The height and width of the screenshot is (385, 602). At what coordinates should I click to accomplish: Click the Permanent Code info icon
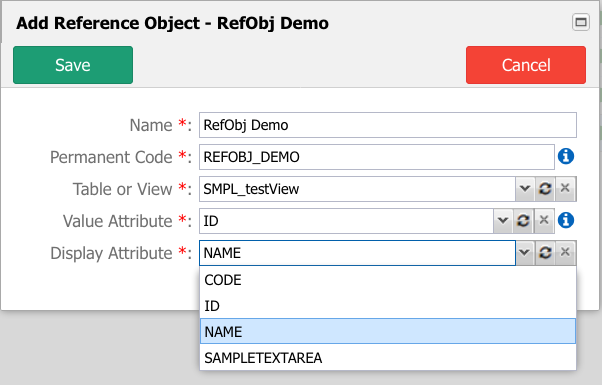[x=566, y=157]
